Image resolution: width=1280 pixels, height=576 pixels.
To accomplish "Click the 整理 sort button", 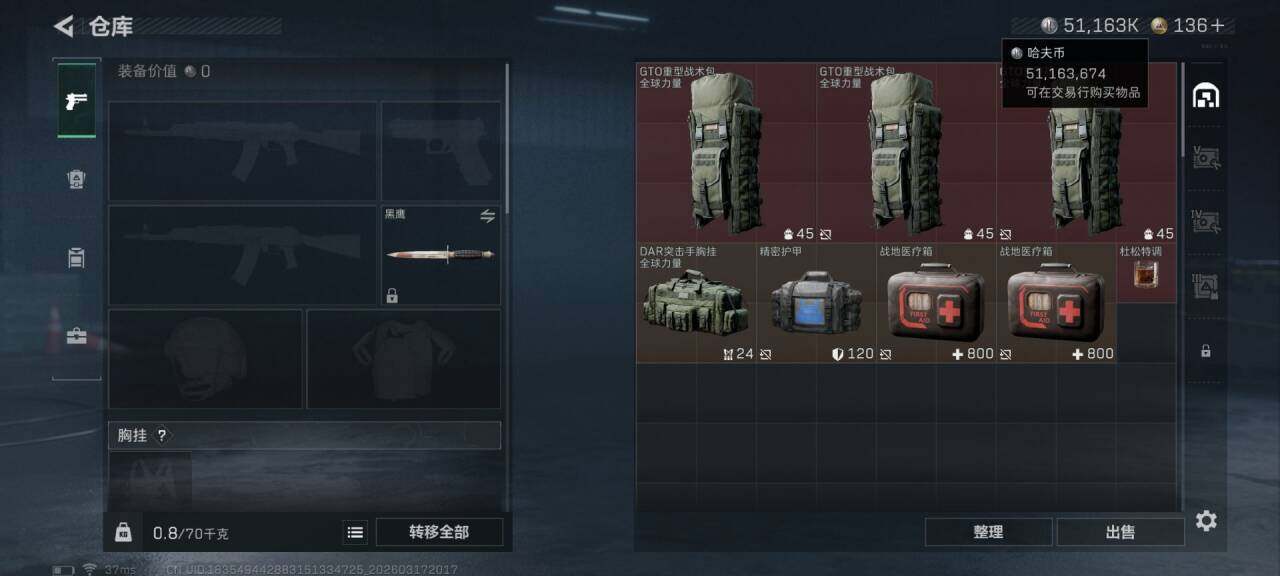I will [x=988, y=532].
